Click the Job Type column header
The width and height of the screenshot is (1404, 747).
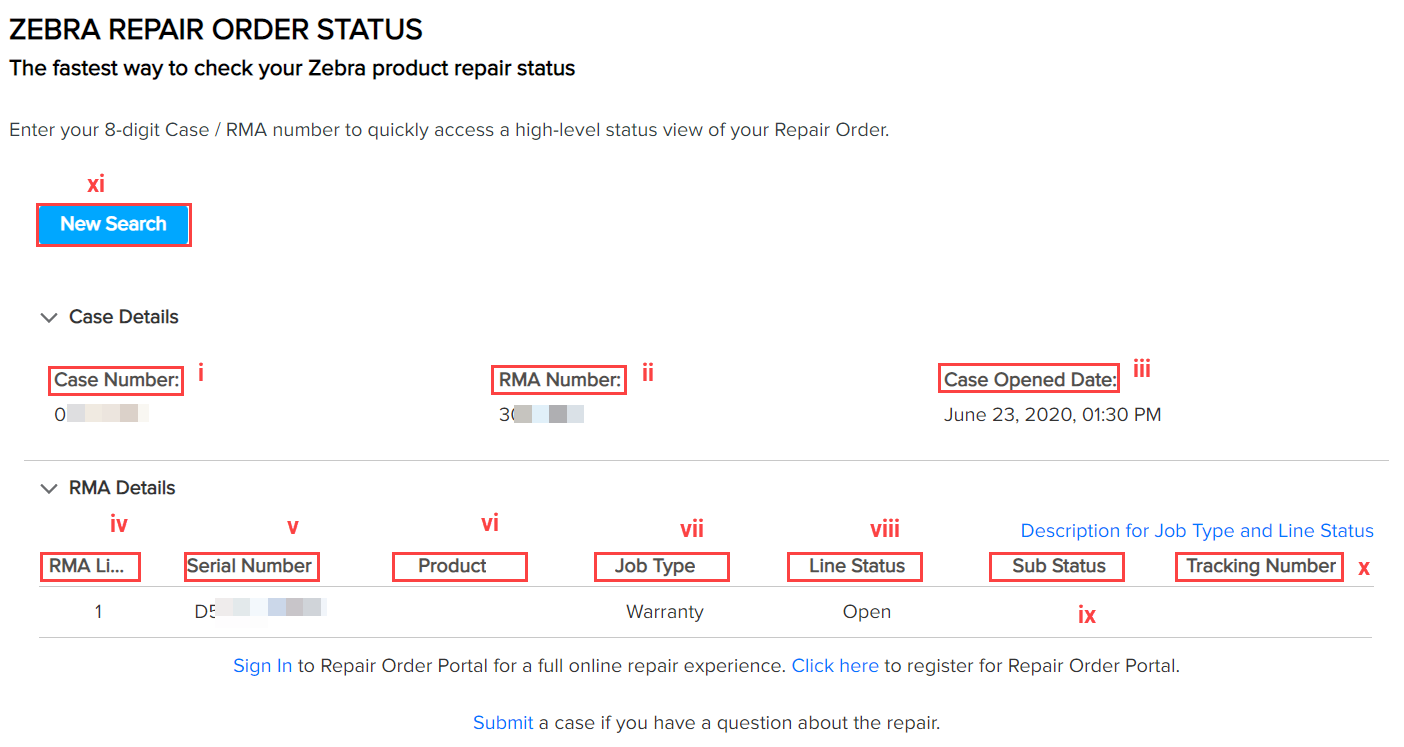point(661,566)
